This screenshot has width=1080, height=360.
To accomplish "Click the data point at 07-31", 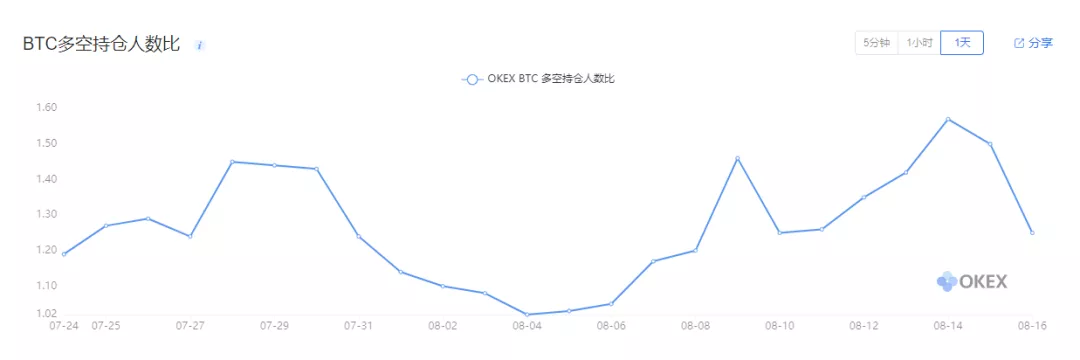I will pyautogui.click(x=358, y=236).
